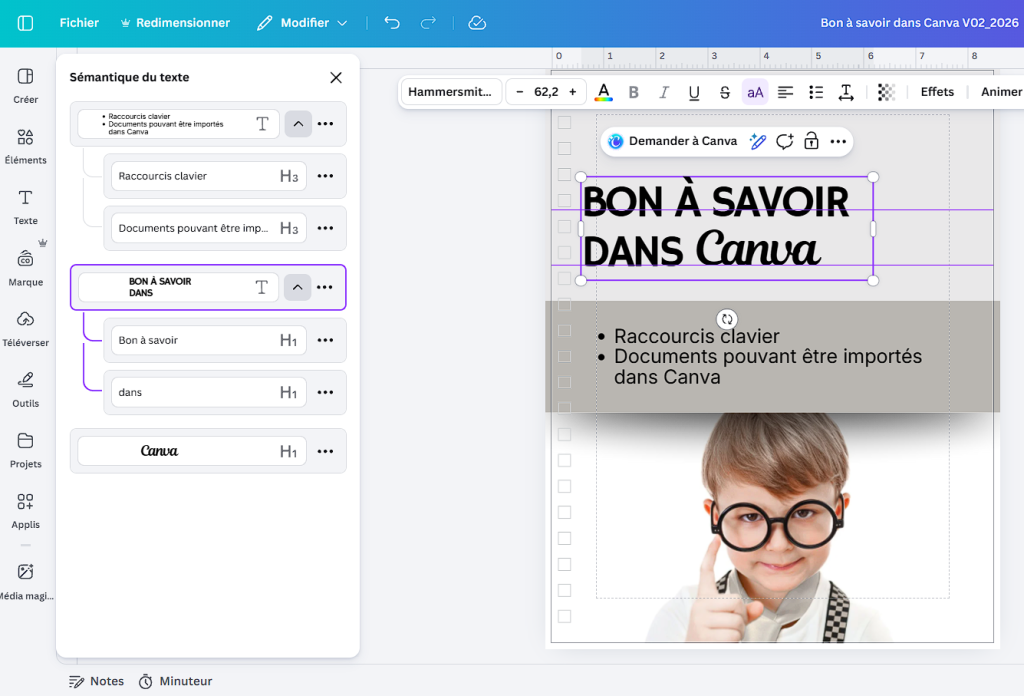Open the Notes panel at the bottom
This screenshot has width=1024, height=696.
coord(96,681)
